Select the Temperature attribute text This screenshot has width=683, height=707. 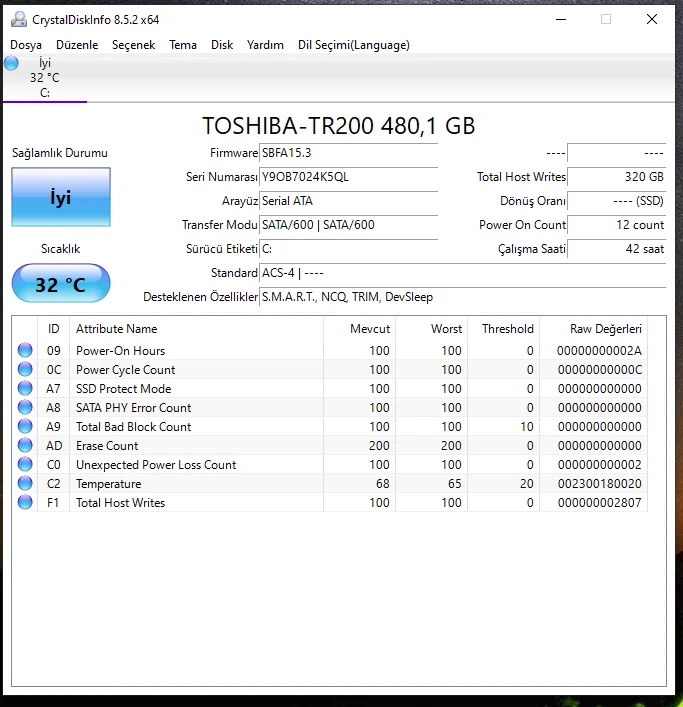point(108,484)
